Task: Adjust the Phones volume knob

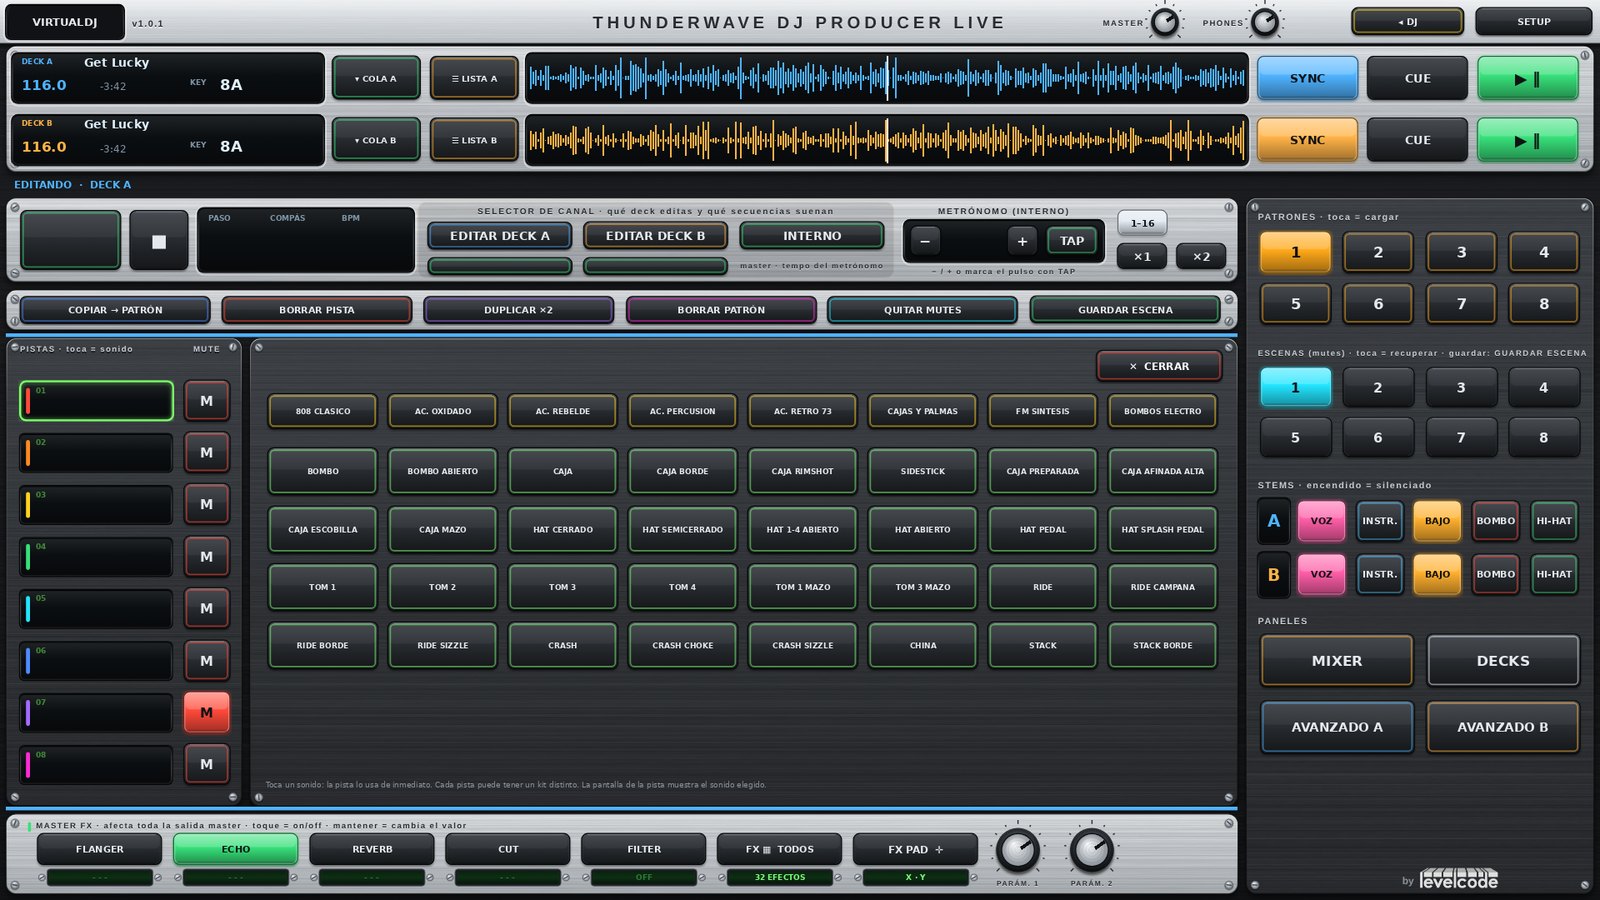Action: (1265, 22)
